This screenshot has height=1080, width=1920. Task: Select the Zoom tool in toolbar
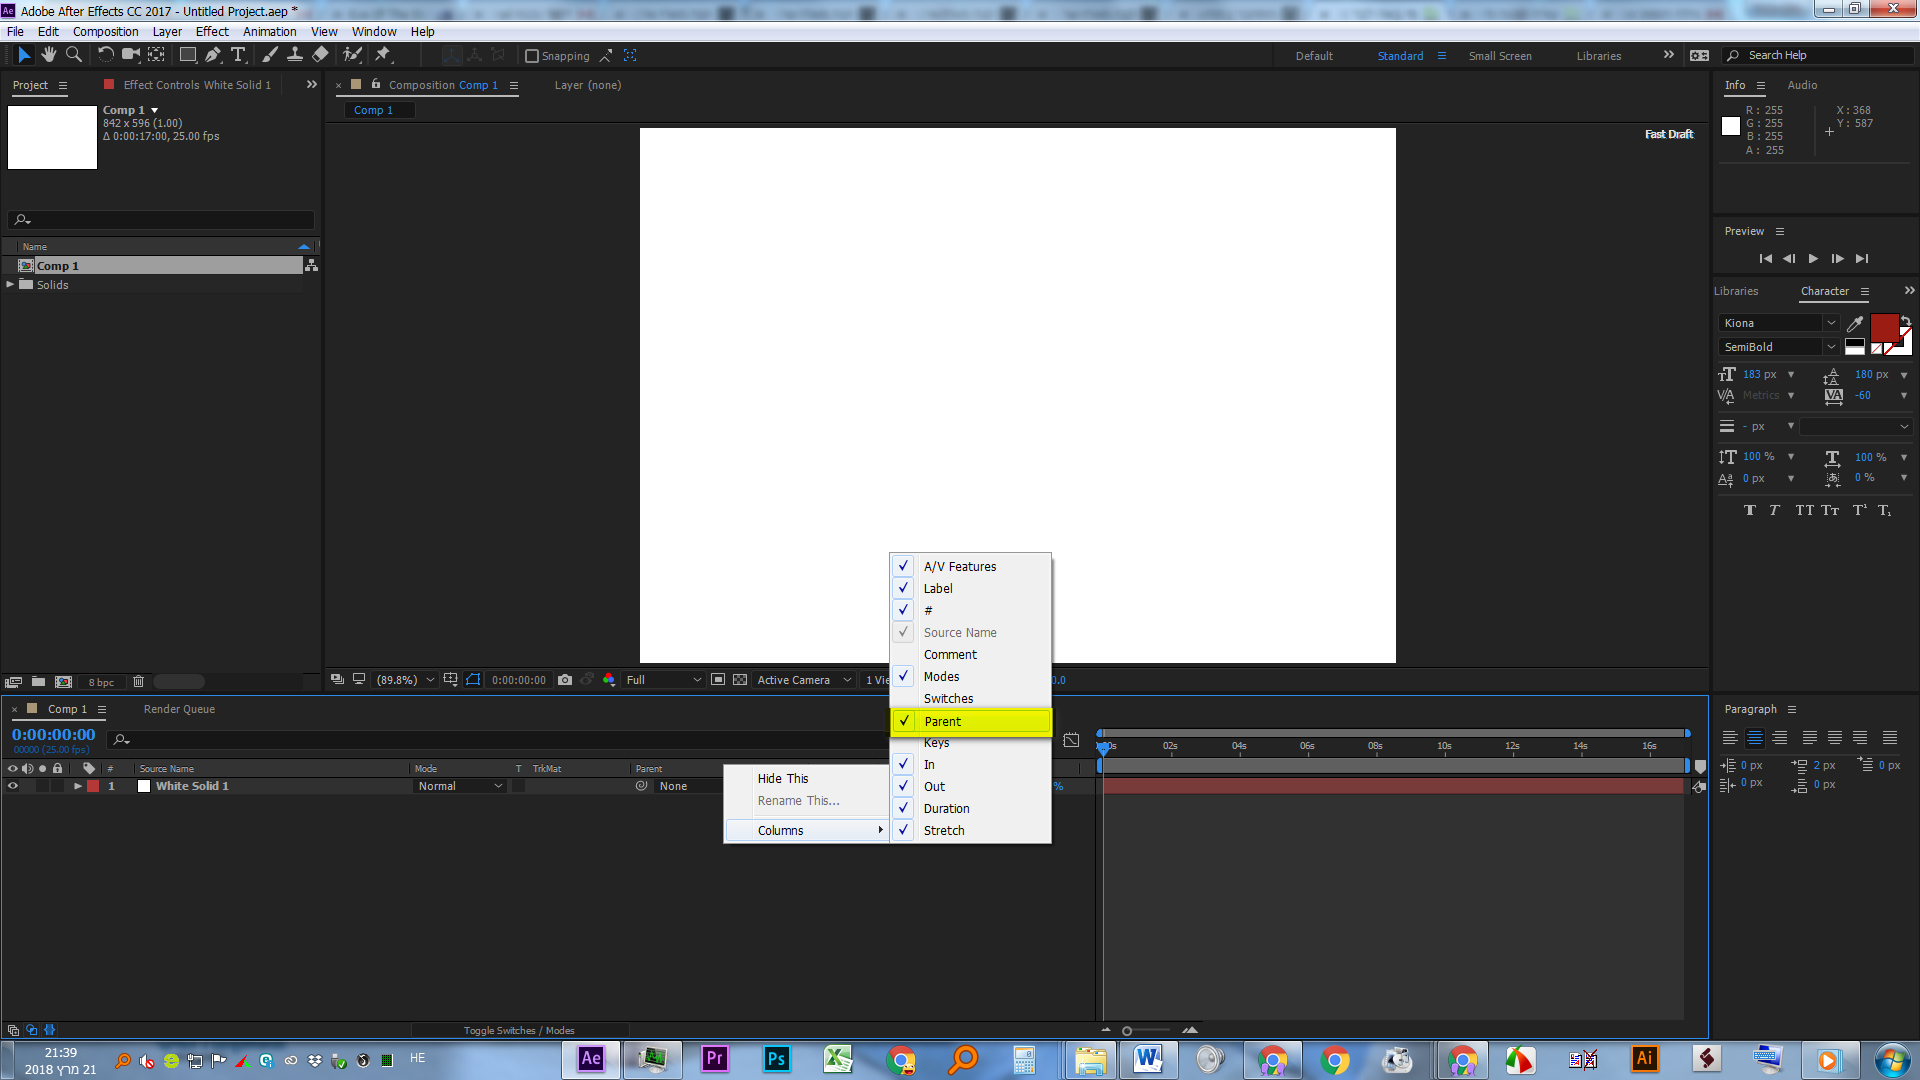[73, 55]
